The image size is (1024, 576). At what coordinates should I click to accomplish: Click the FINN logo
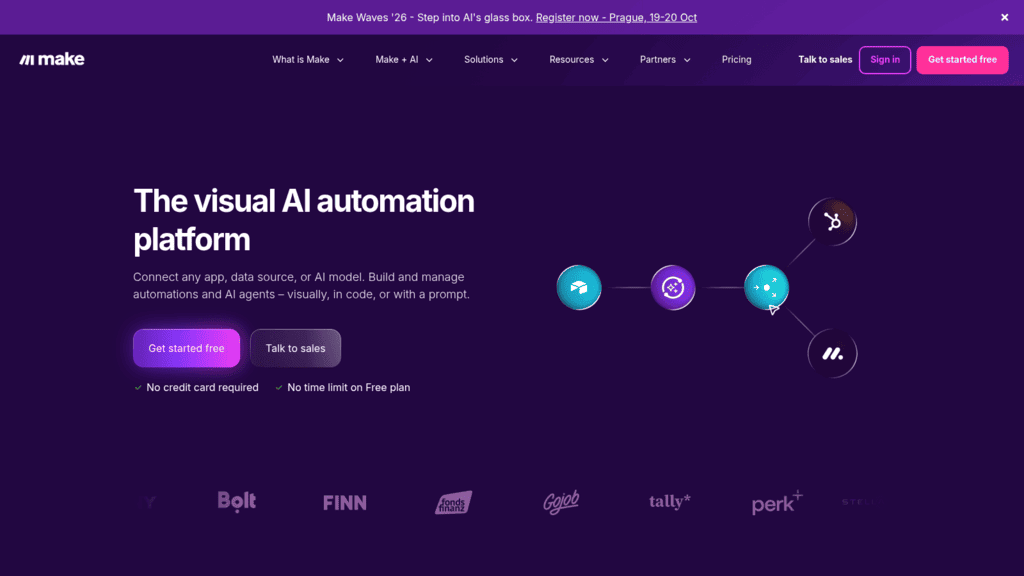click(345, 502)
